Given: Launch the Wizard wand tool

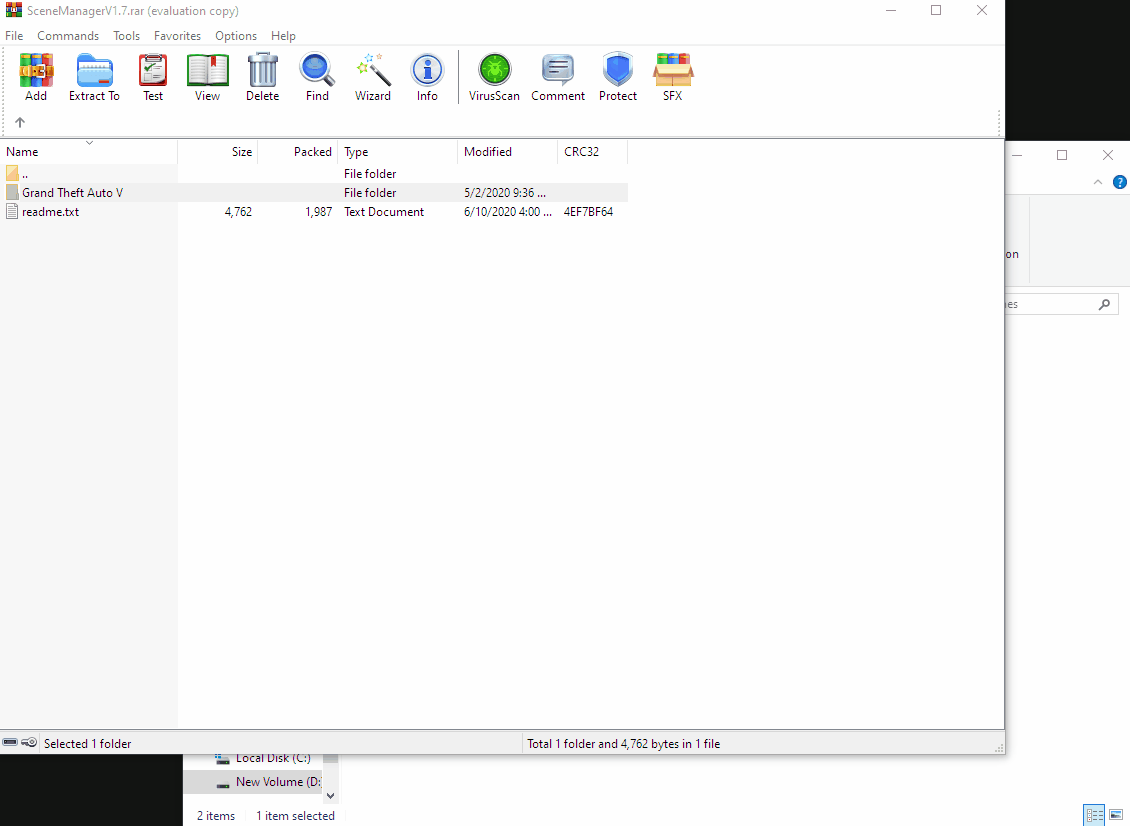Looking at the screenshot, I should [372, 77].
